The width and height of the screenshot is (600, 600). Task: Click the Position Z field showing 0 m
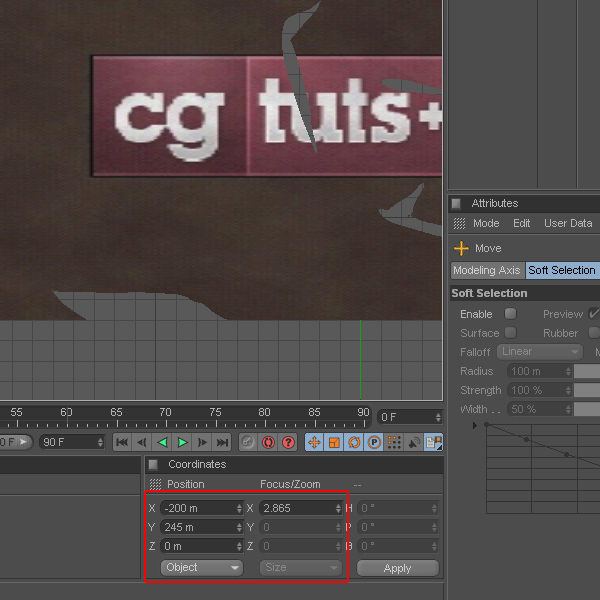click(201, 546)
